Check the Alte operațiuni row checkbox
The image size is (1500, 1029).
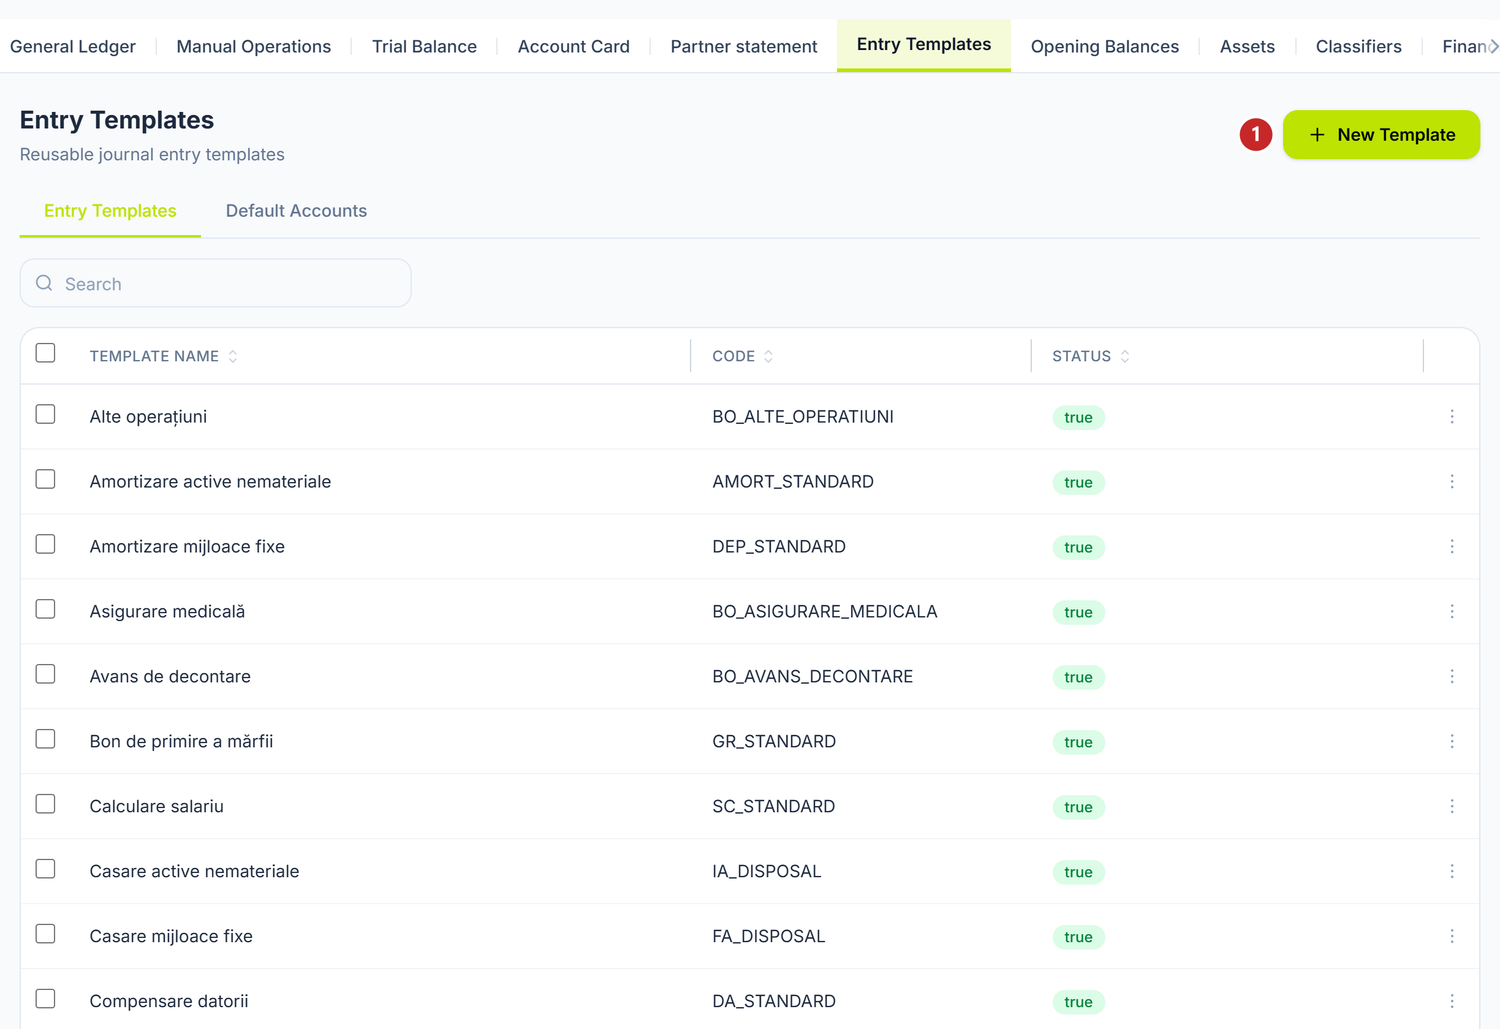click(45, 414)
